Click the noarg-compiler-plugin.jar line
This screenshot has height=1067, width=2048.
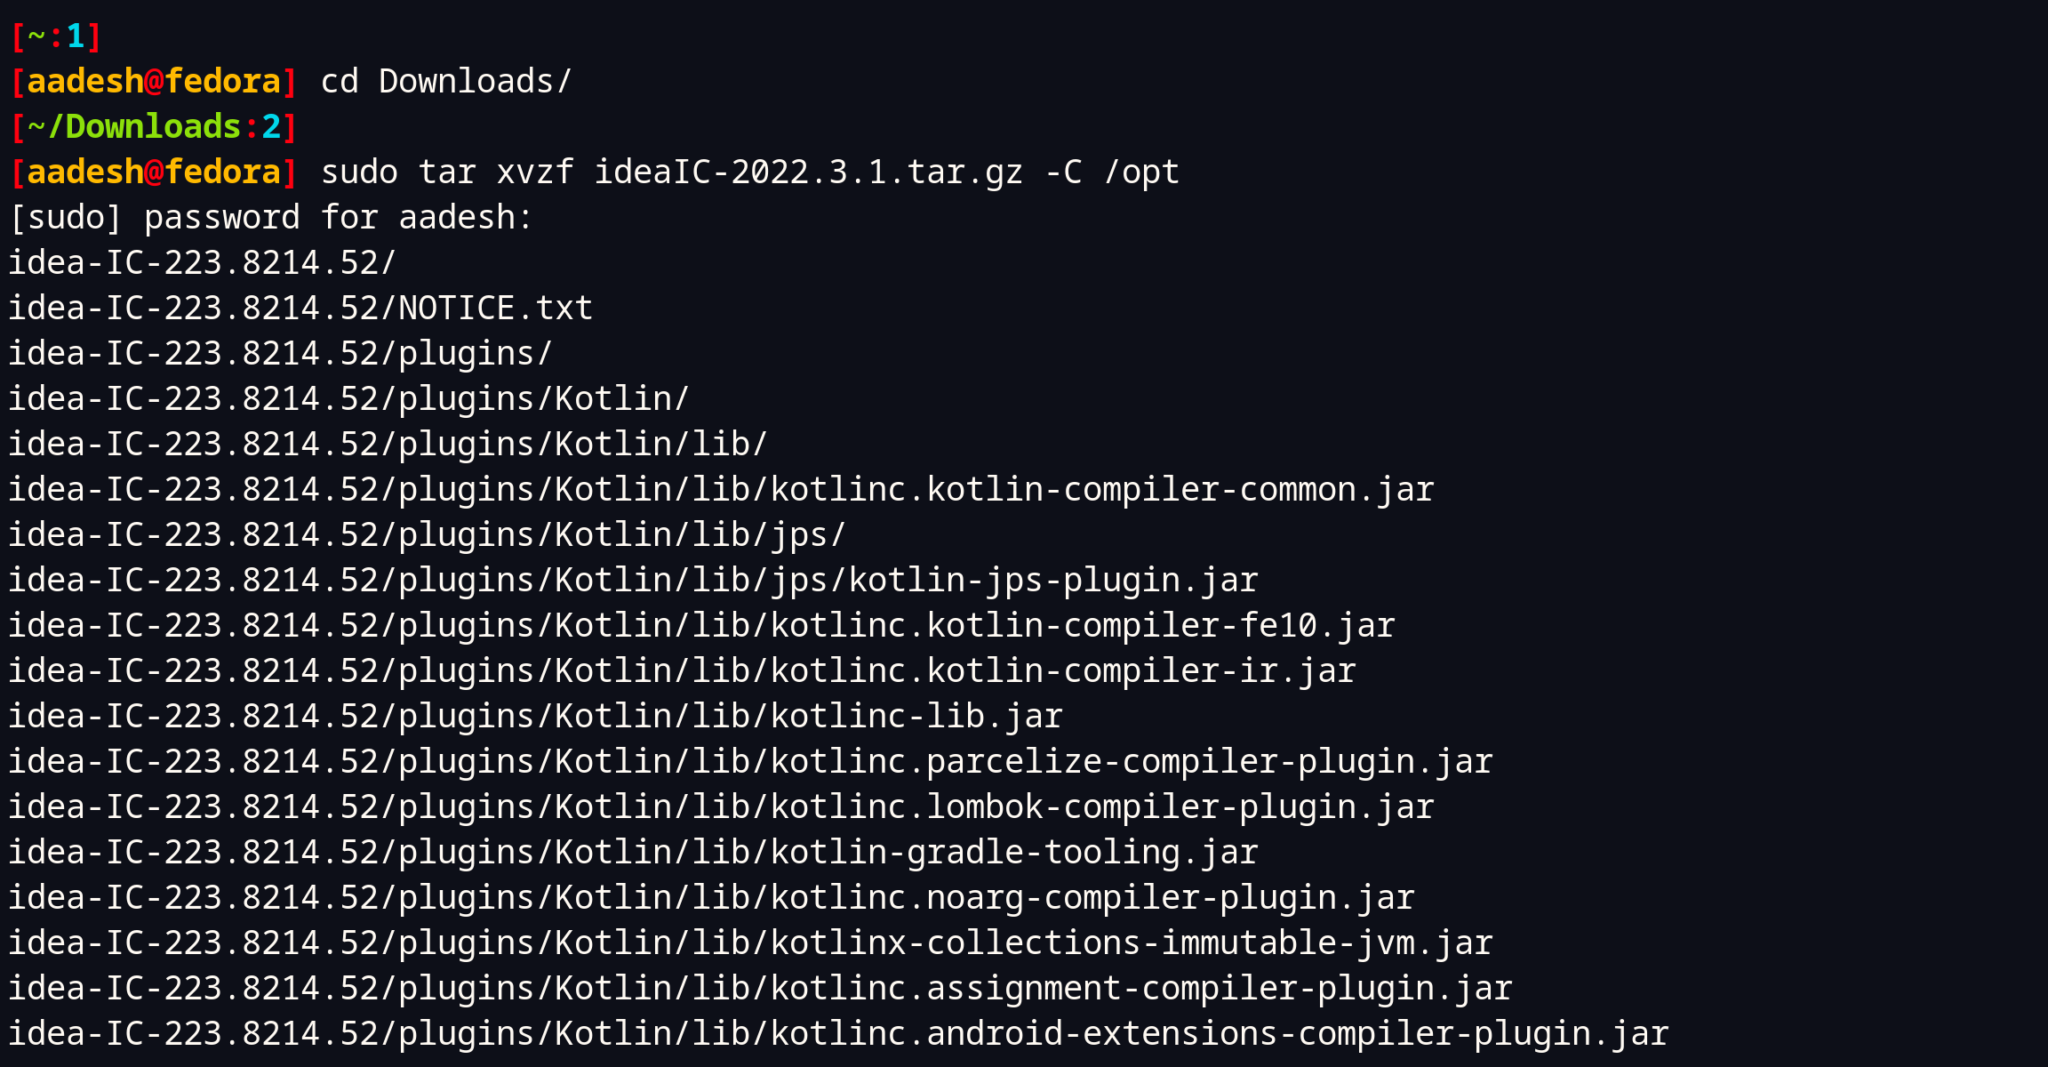click(x=712, y=897)
